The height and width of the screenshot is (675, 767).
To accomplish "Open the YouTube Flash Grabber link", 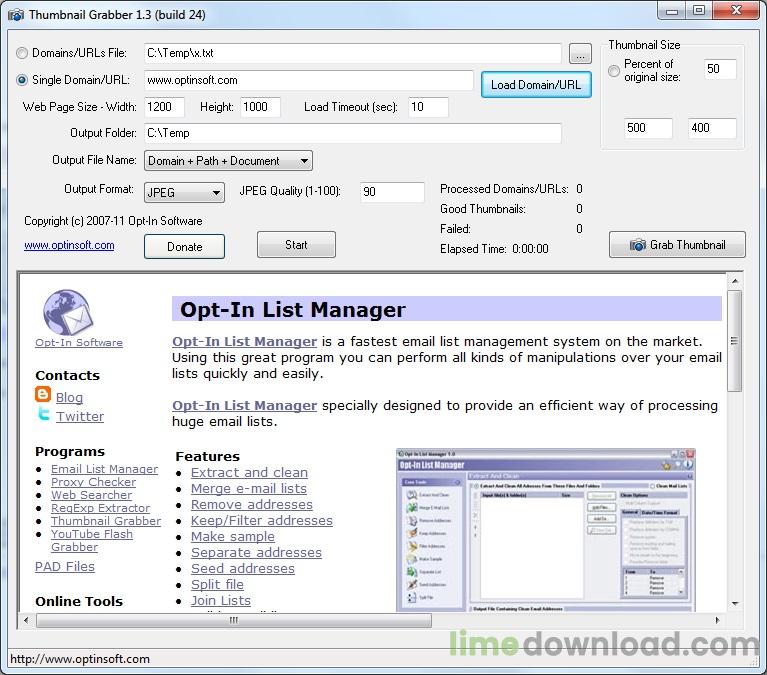I will click(x=92, y=540).
